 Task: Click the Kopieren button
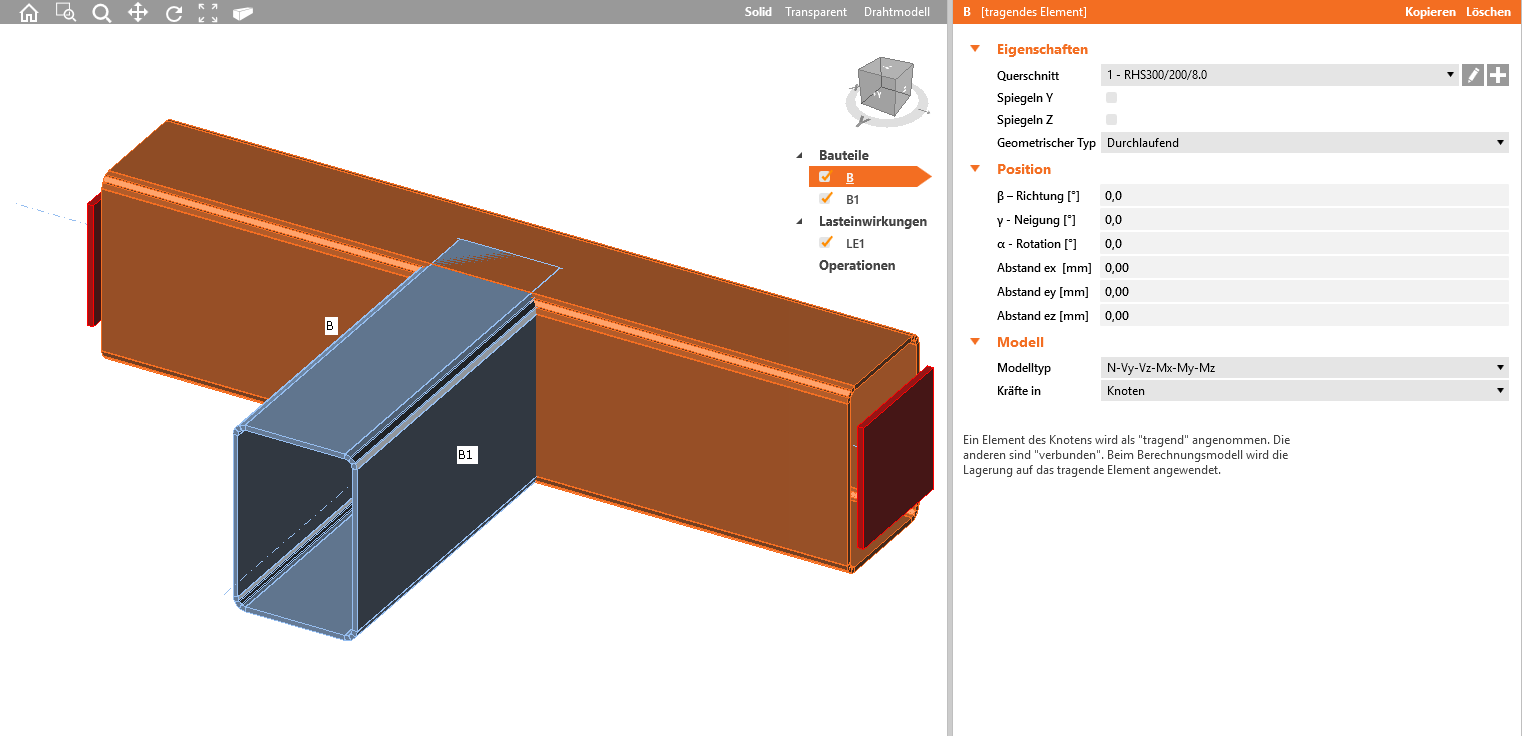1430,12
